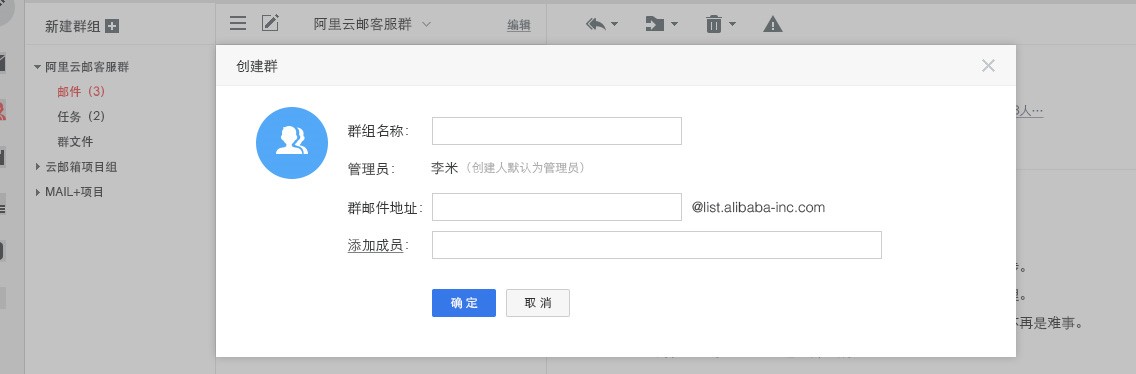Focus the 群邮件地址 input field
1136x374 pixels.
pyautogui.click(x=556, y=207)
